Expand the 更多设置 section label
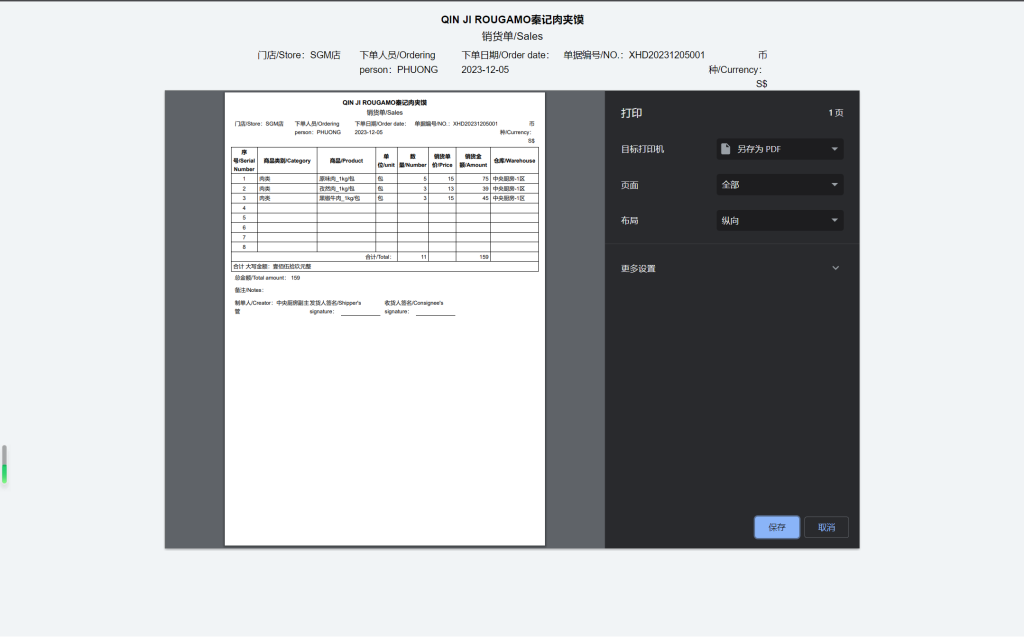 (638, 268)
